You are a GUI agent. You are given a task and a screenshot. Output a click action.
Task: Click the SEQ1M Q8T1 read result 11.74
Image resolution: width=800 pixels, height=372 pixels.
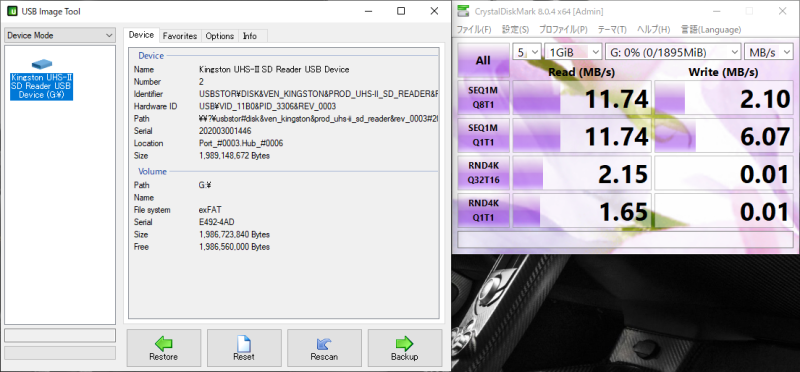(582, 98)
